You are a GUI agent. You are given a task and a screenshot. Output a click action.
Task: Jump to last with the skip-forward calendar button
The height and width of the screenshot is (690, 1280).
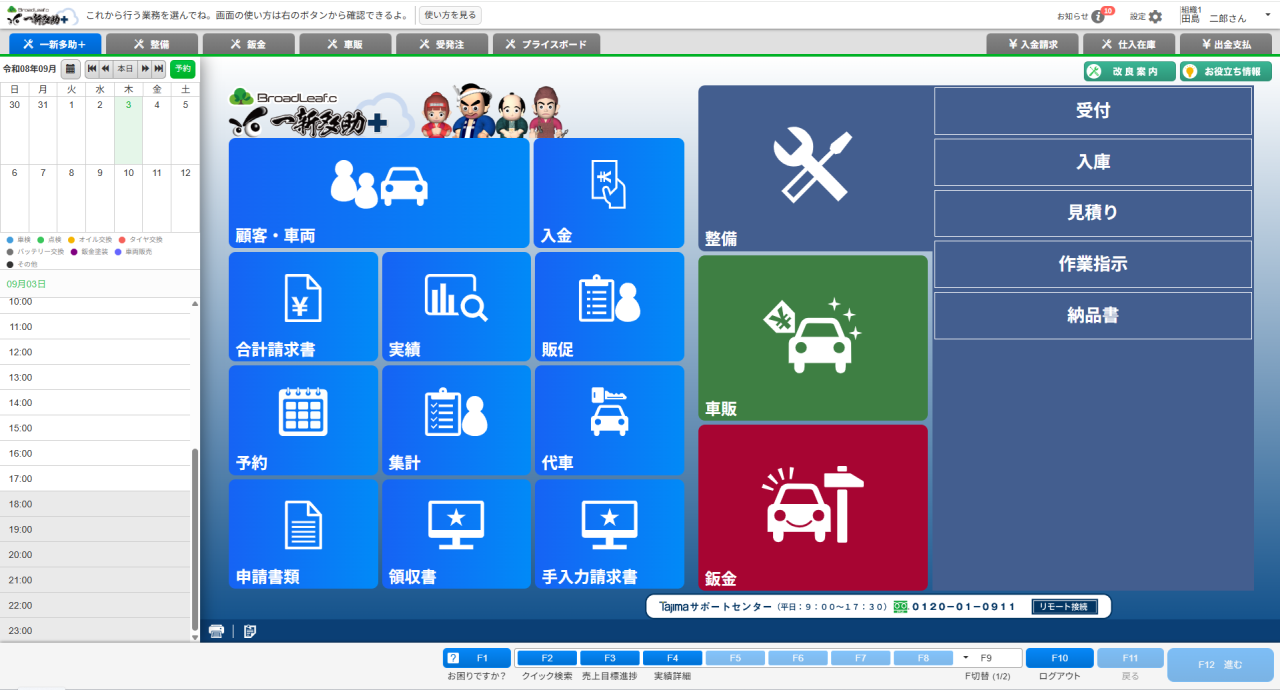click(x=159, y=68)
